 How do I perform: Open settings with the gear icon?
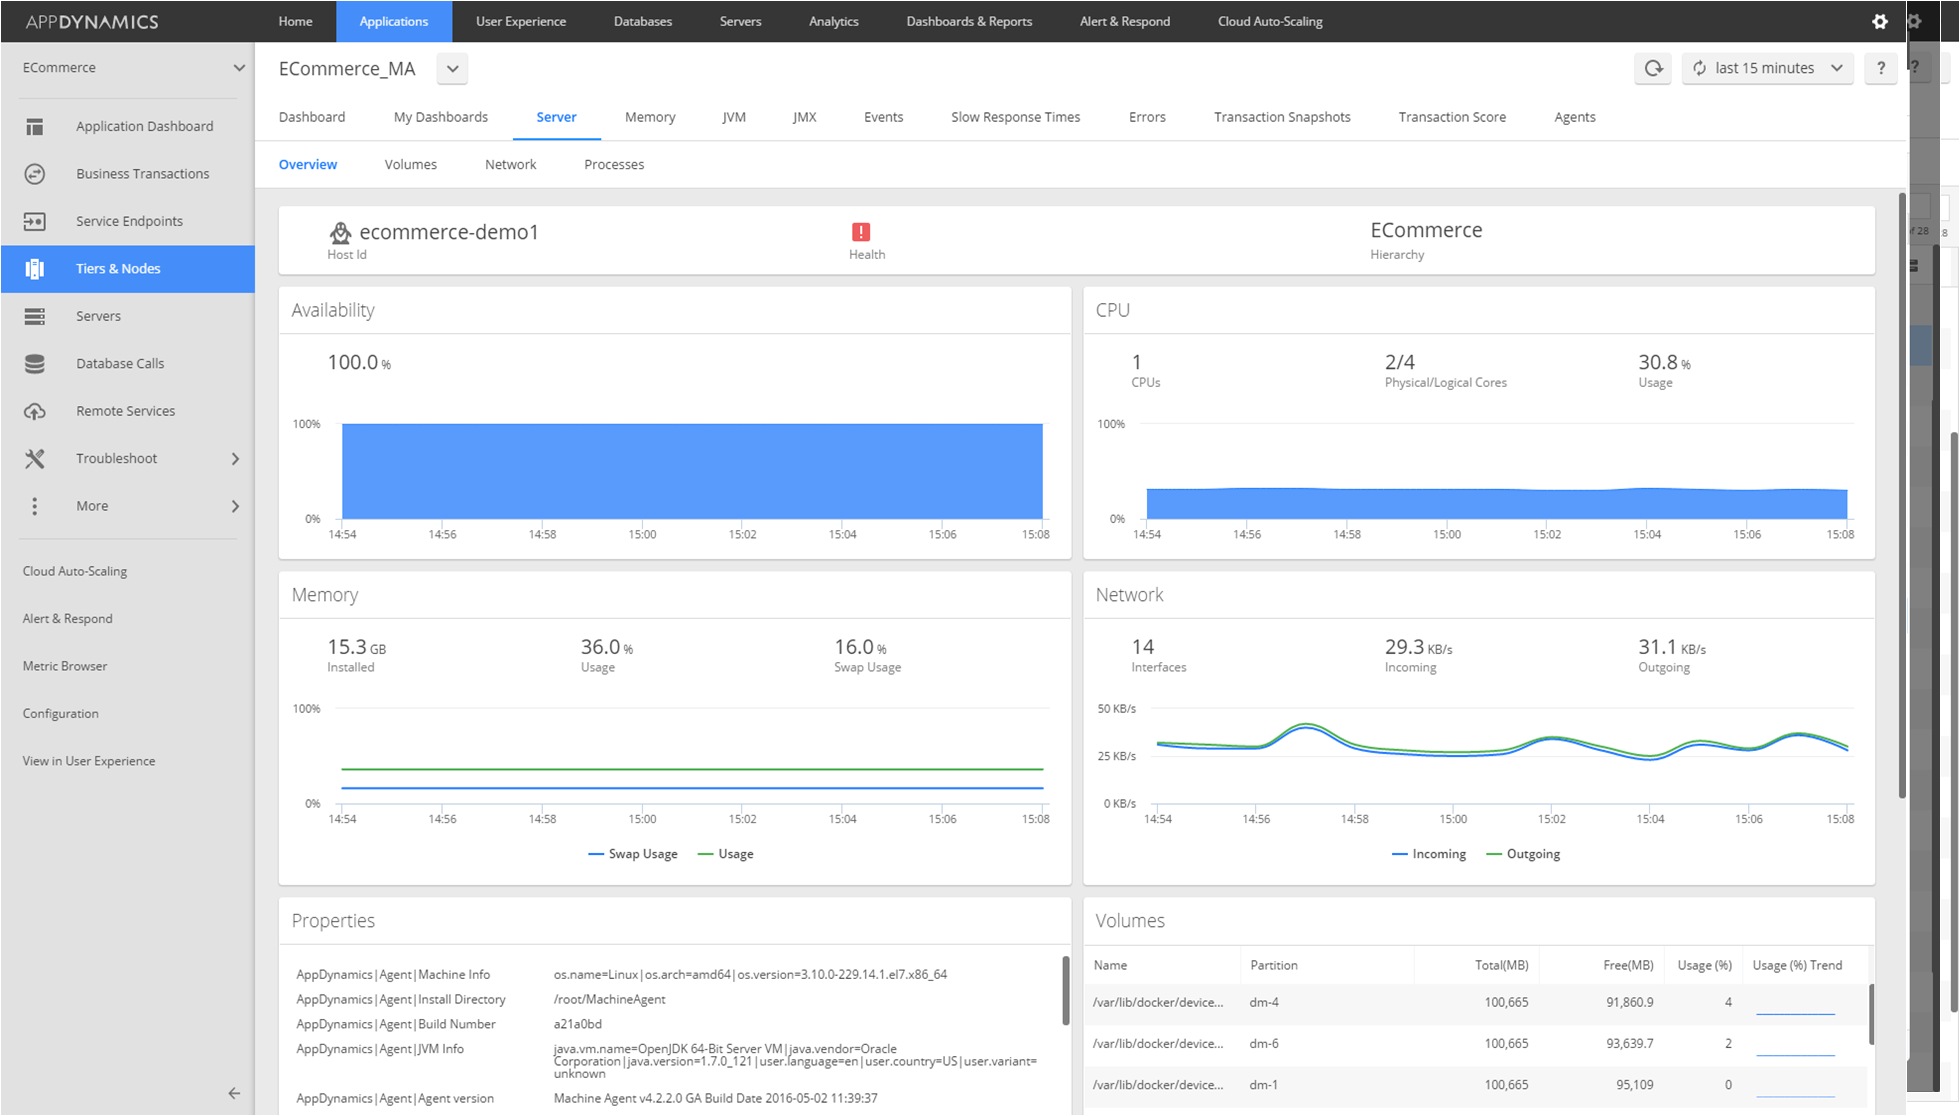coord(1880,21)
